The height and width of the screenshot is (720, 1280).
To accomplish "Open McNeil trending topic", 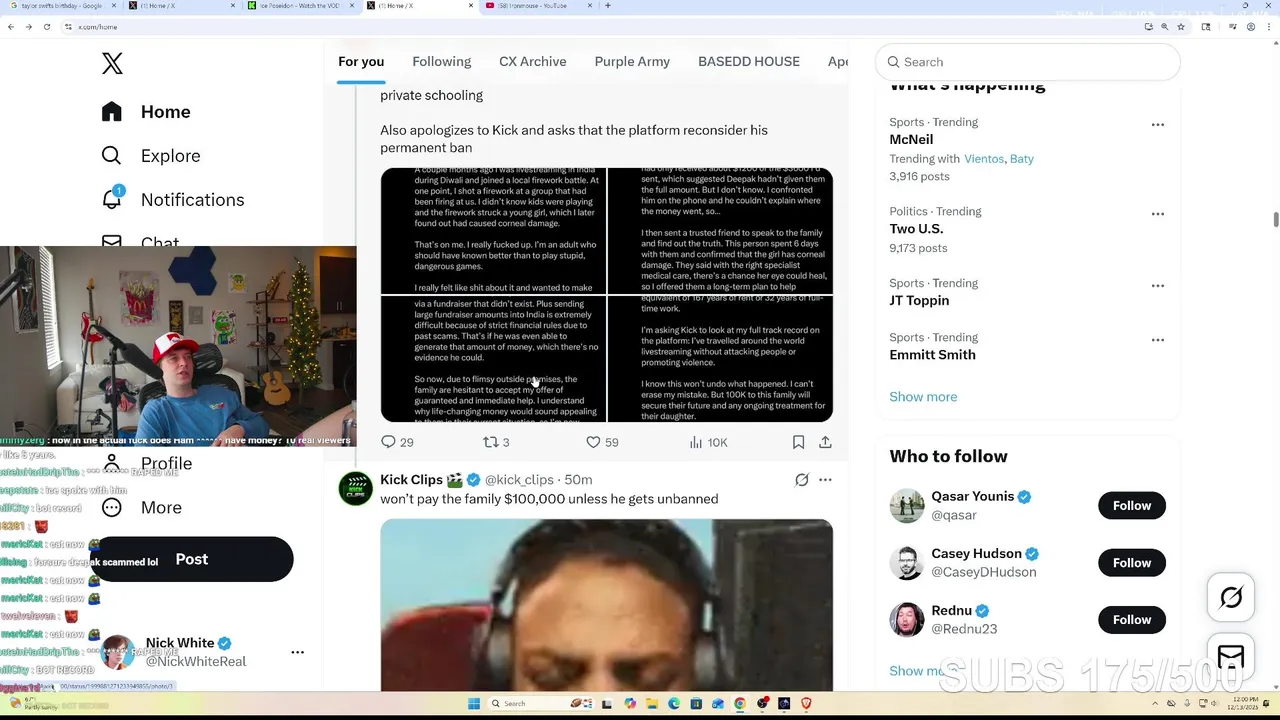I will pyautogui.click(x=911, y=140).
